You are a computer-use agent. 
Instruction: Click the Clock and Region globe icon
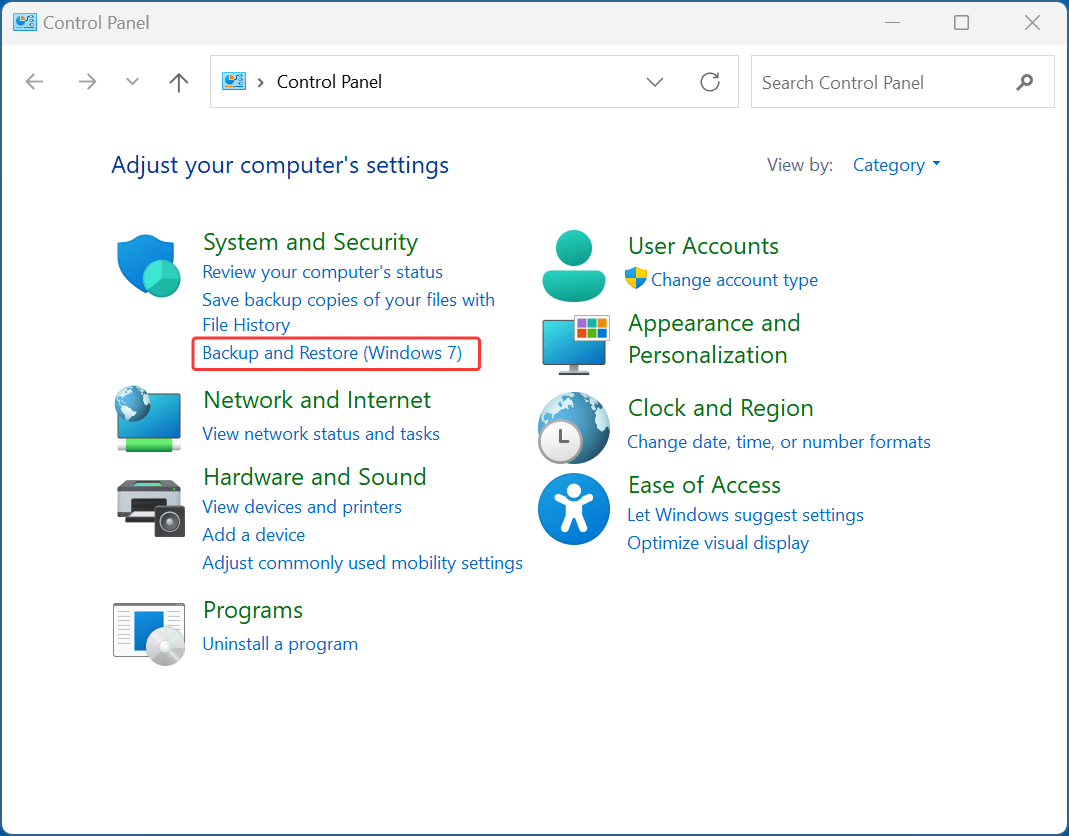[x=573, y=427]
